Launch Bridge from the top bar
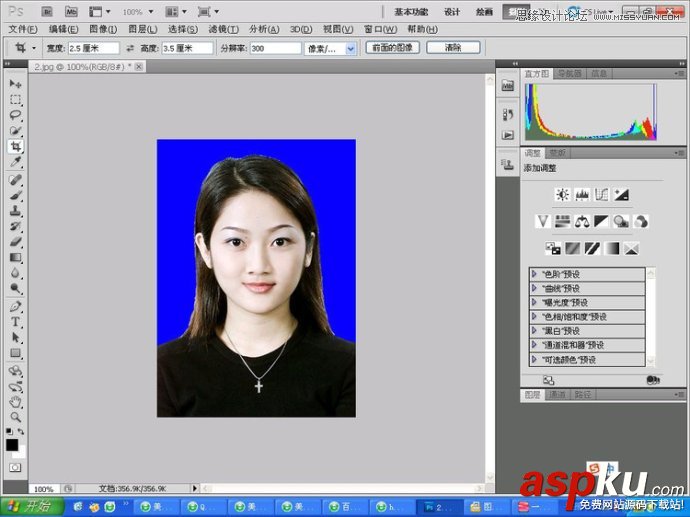The width and height of the screenshot is (690, 517). (x=45, y=12)
